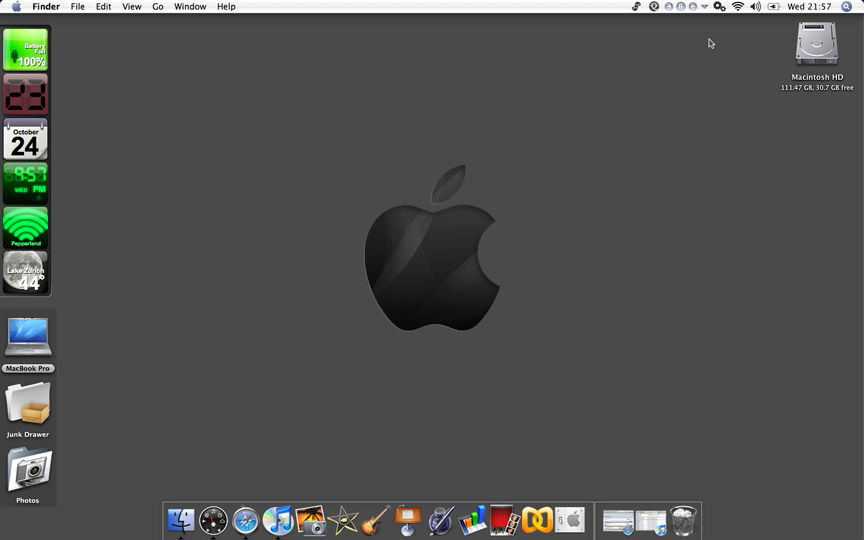Go to previous track in menu bar
864x540 pixels.
tap(668, 7)
